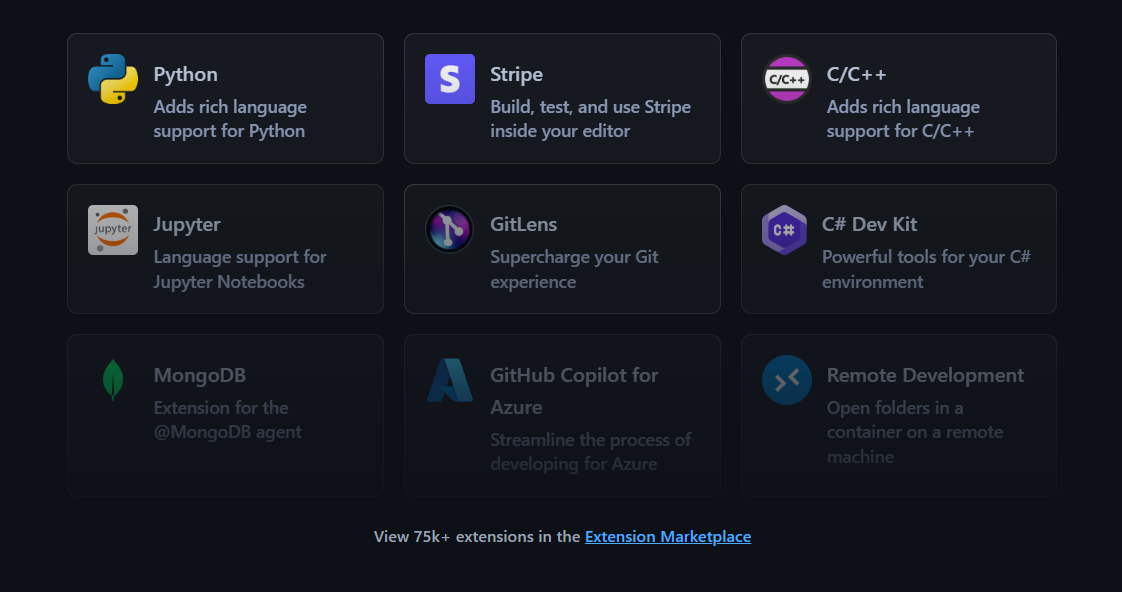
Task: Click the Remote Development arrows icon
Action: [x=786, y=380]
